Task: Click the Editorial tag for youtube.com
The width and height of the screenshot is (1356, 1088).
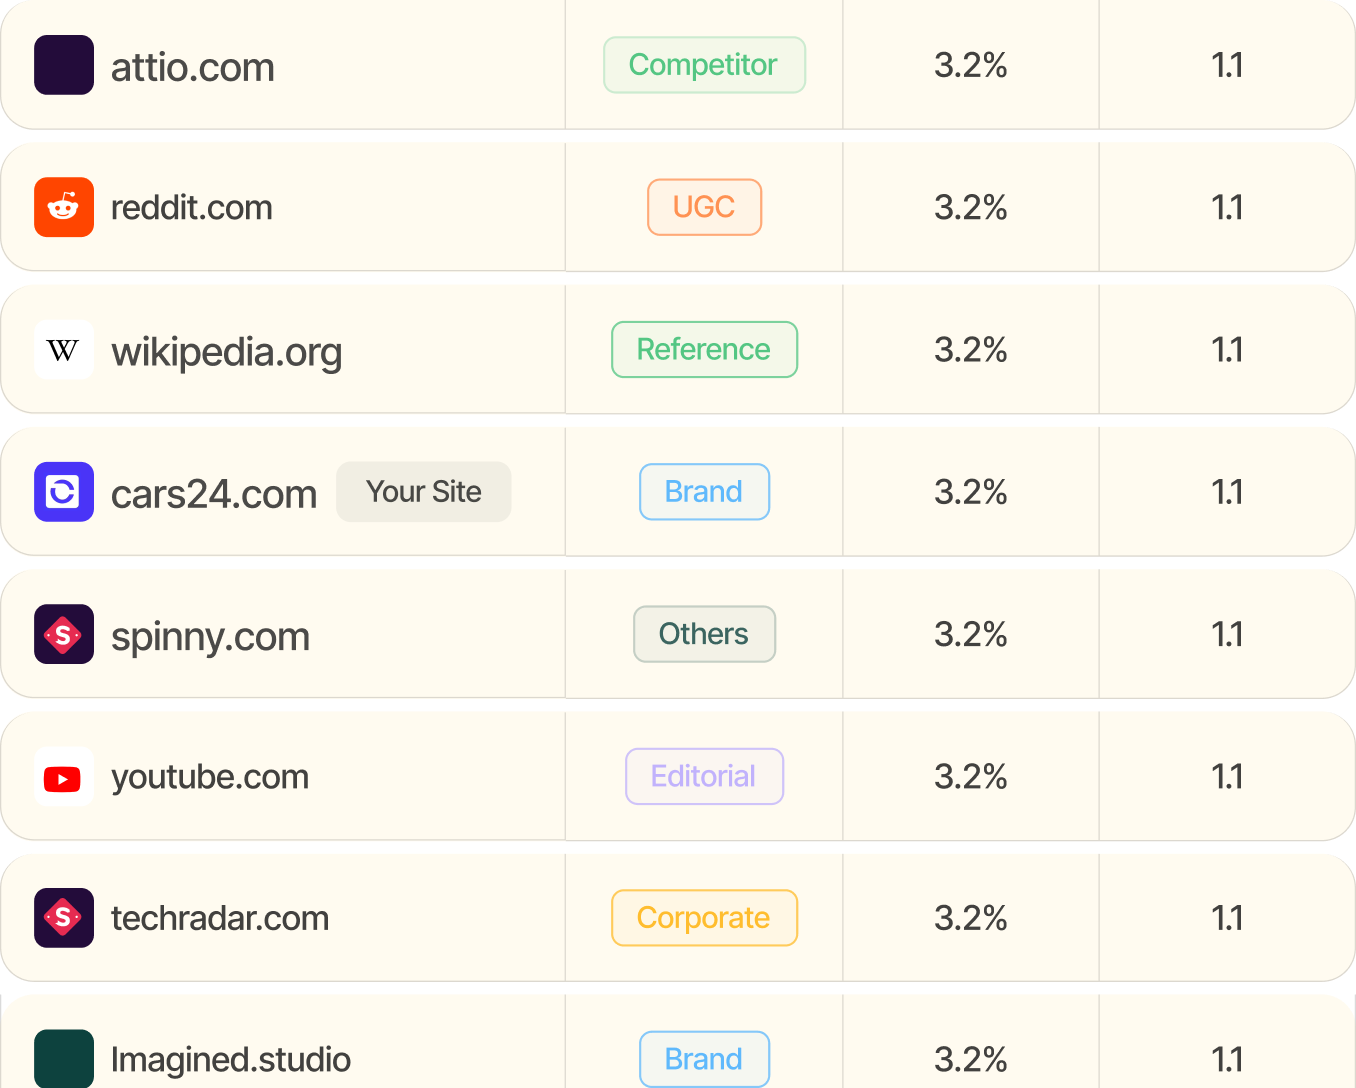Action: click(704, 777)
